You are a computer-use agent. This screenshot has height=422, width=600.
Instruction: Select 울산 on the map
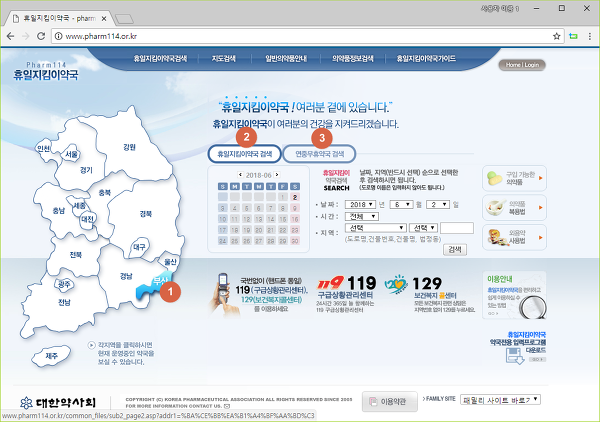click(x=170, y=262)
